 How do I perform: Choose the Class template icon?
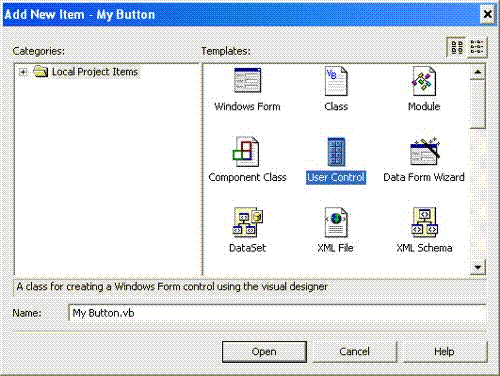(x=336, y=81)
